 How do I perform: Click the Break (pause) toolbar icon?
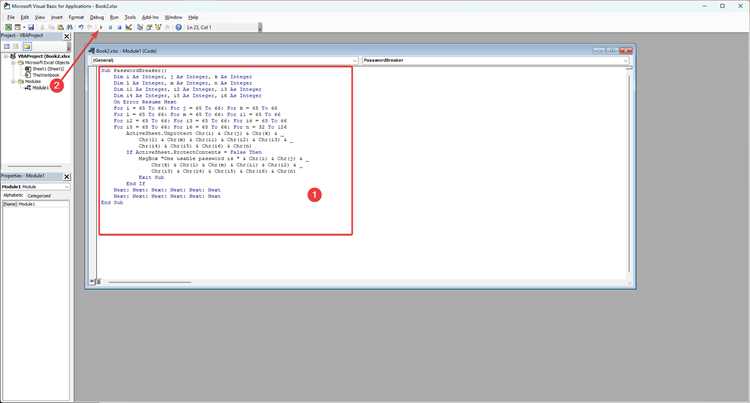(x=110, y=27)
